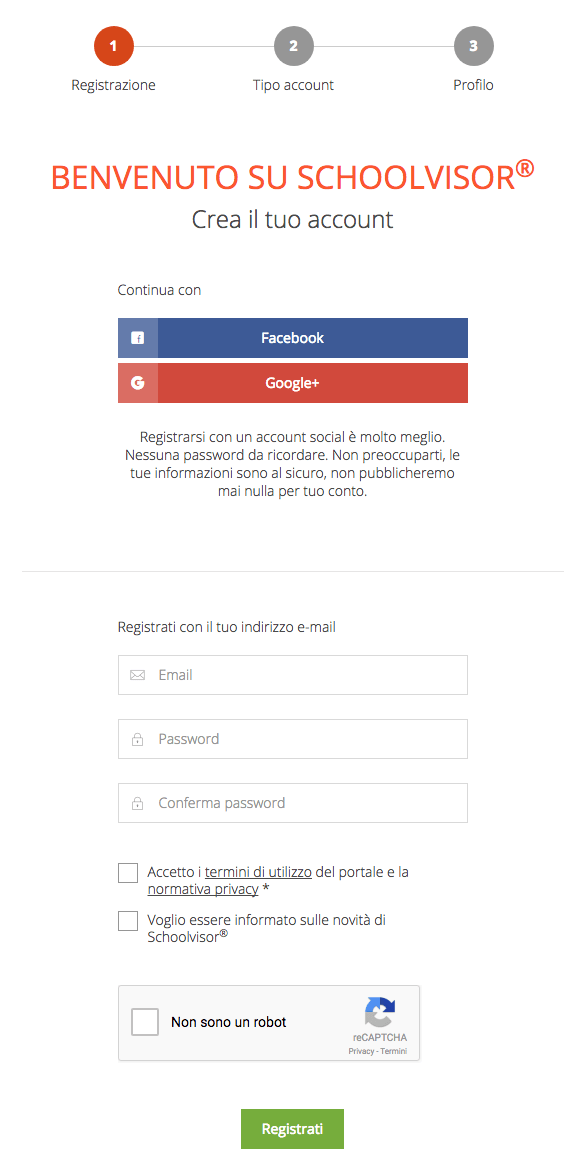Open the reCAPTCHA Privacy link

coord(361,1052)
